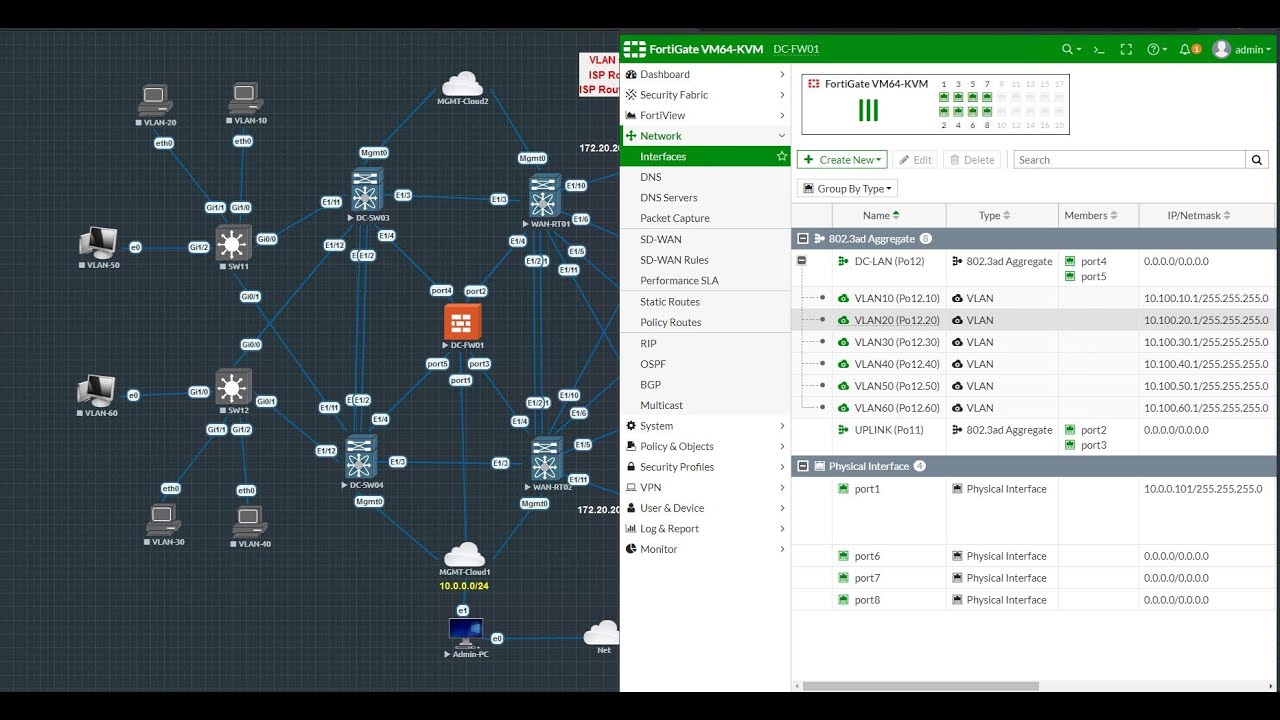Expand the Dashboard menu
The height and width of the screenshot is (720, 1280).
coord(705,74)
